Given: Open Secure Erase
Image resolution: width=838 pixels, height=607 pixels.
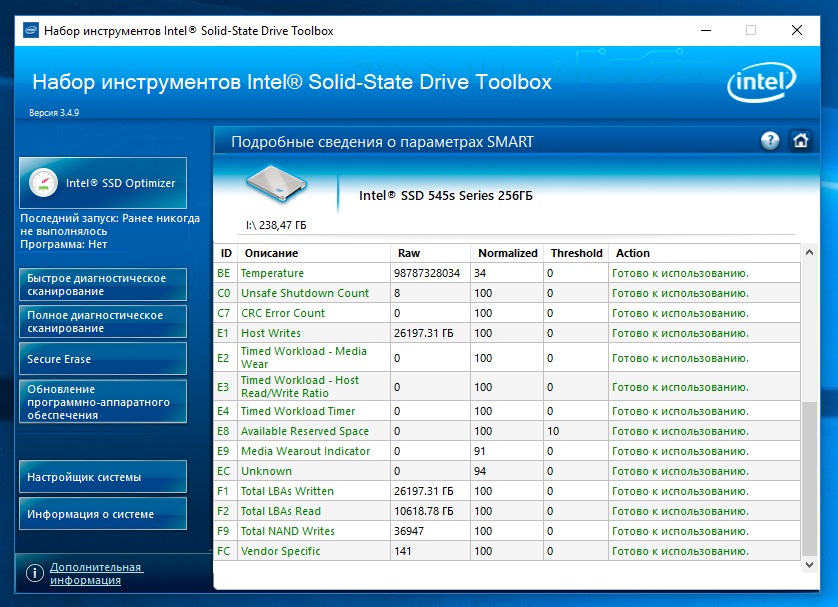Looking at the screenshot, I should point(102,359).
